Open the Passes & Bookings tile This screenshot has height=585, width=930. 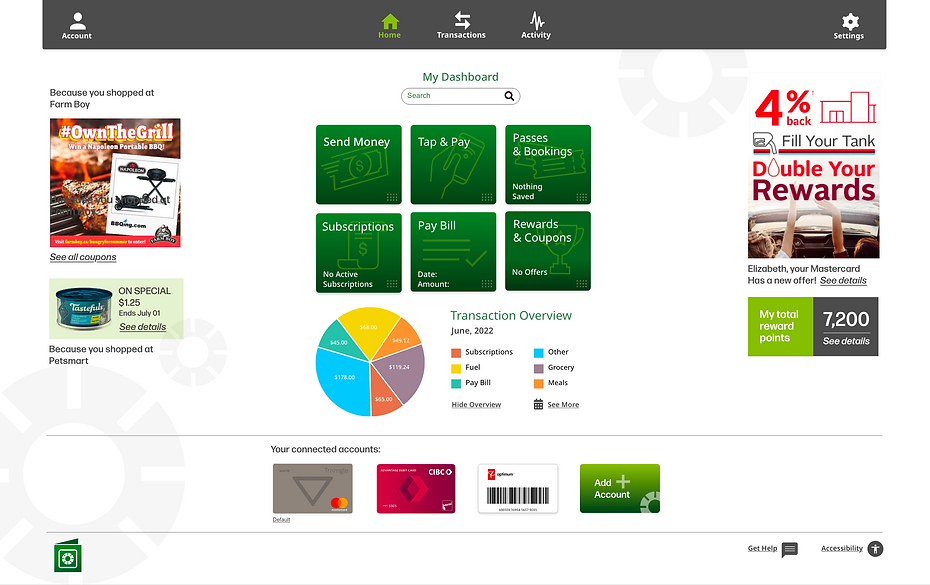548,164
